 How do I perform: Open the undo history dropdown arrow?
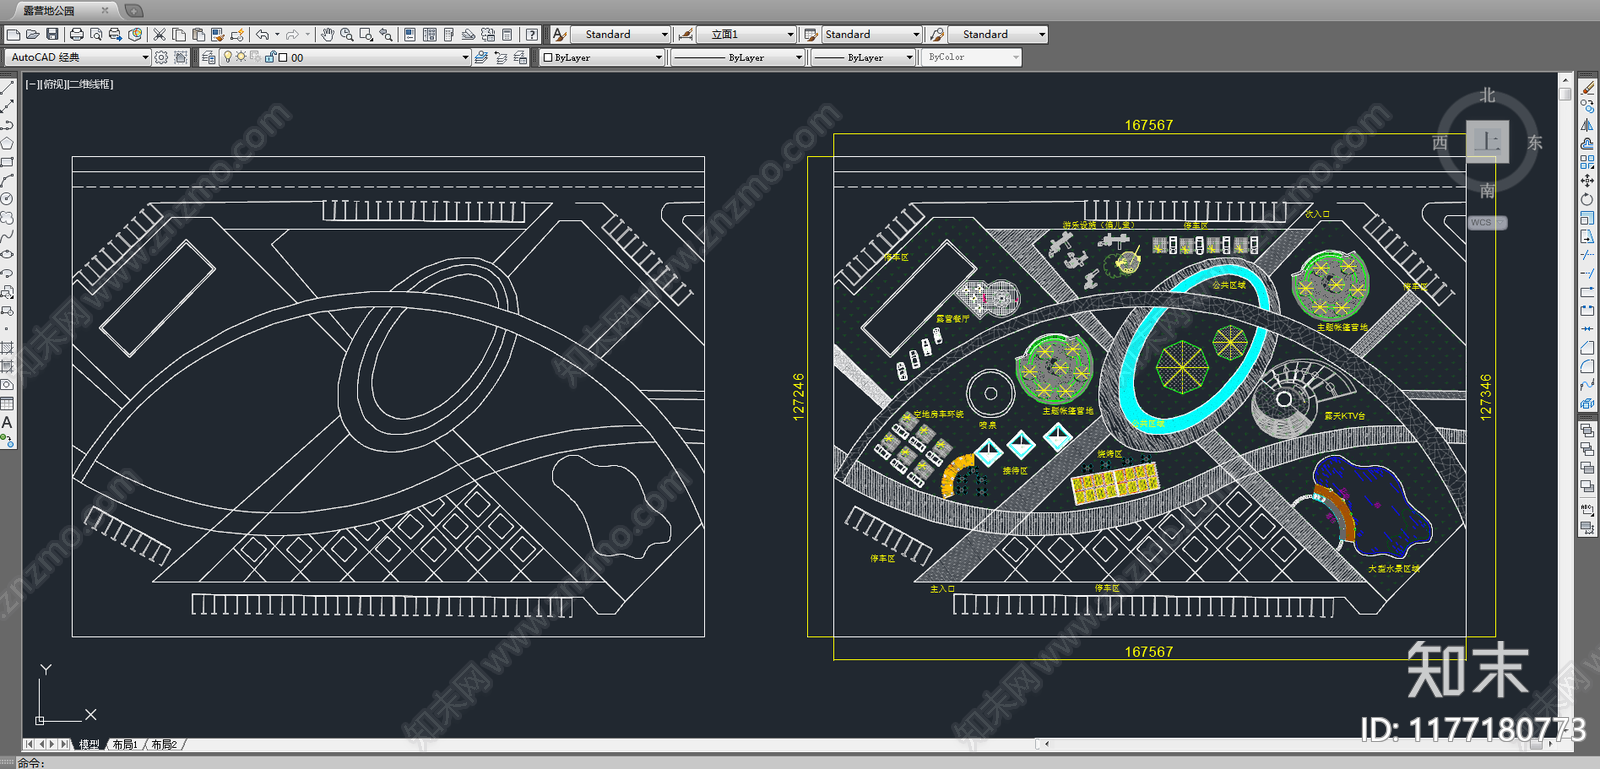277,34
